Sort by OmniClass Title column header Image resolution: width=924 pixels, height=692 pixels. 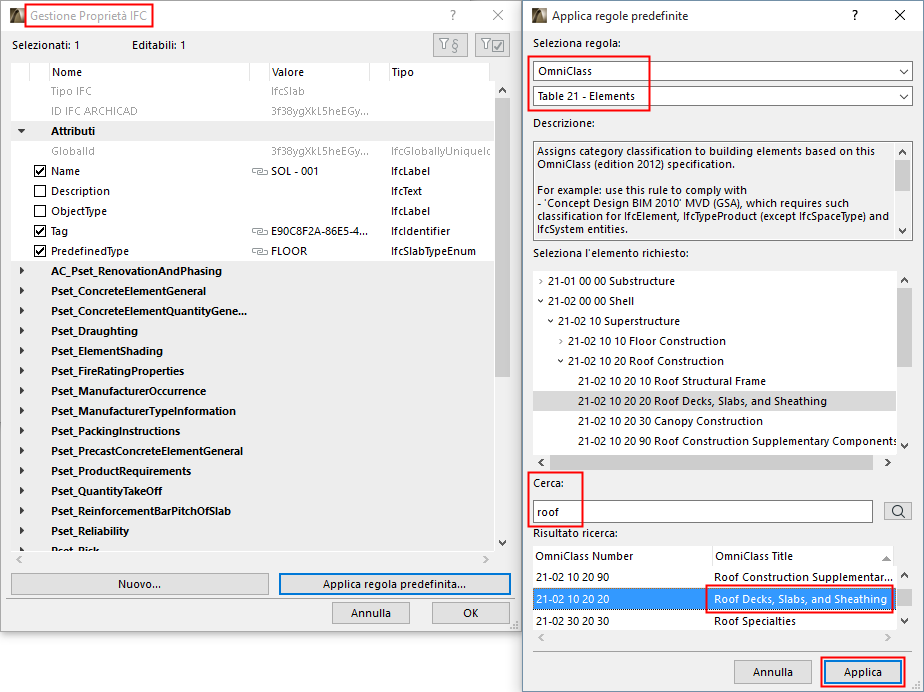(x=803, y=556)
